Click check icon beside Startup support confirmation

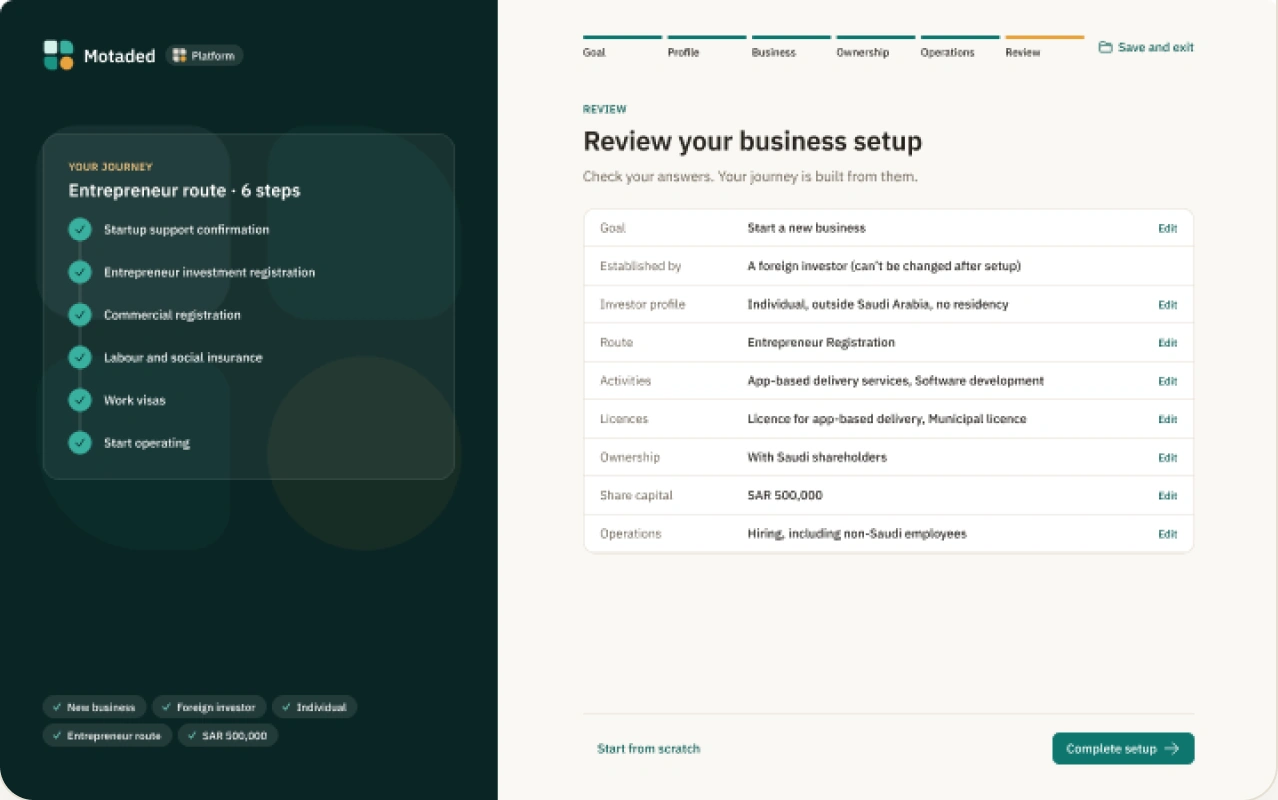[x=80, y=230]
